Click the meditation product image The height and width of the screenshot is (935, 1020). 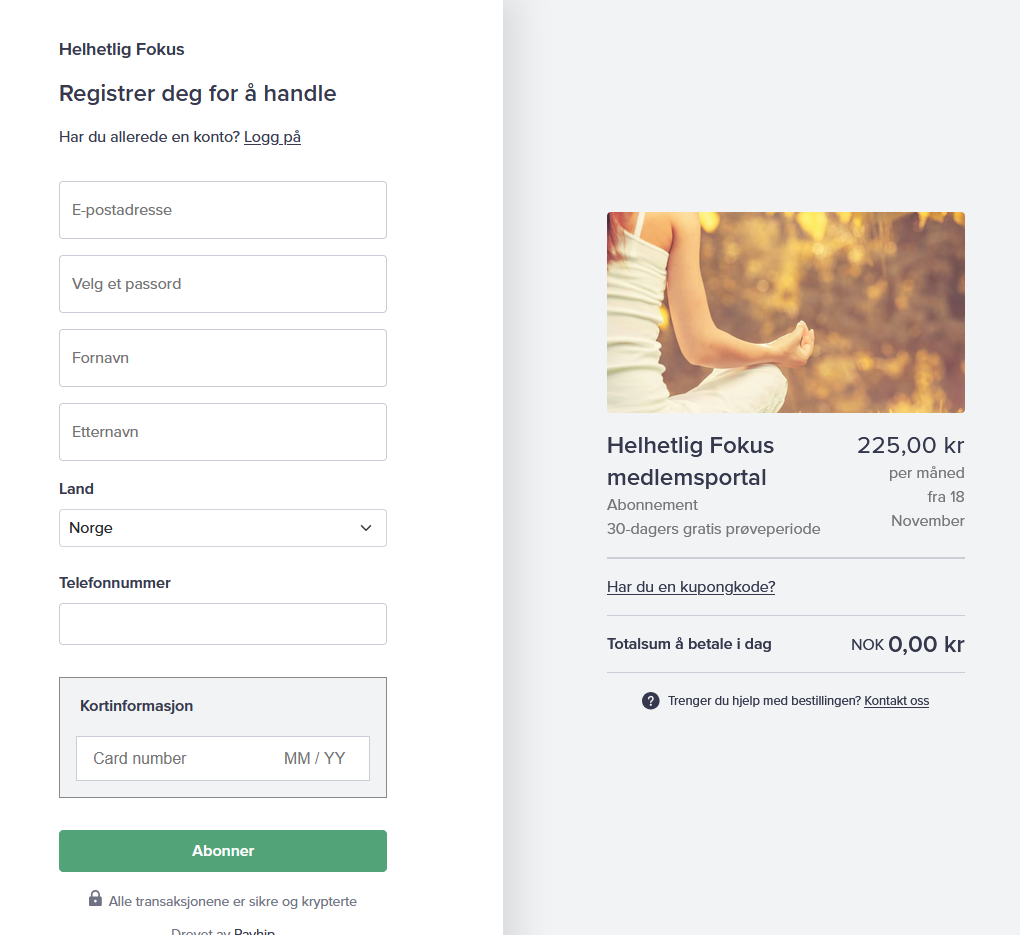click(785, 312)
